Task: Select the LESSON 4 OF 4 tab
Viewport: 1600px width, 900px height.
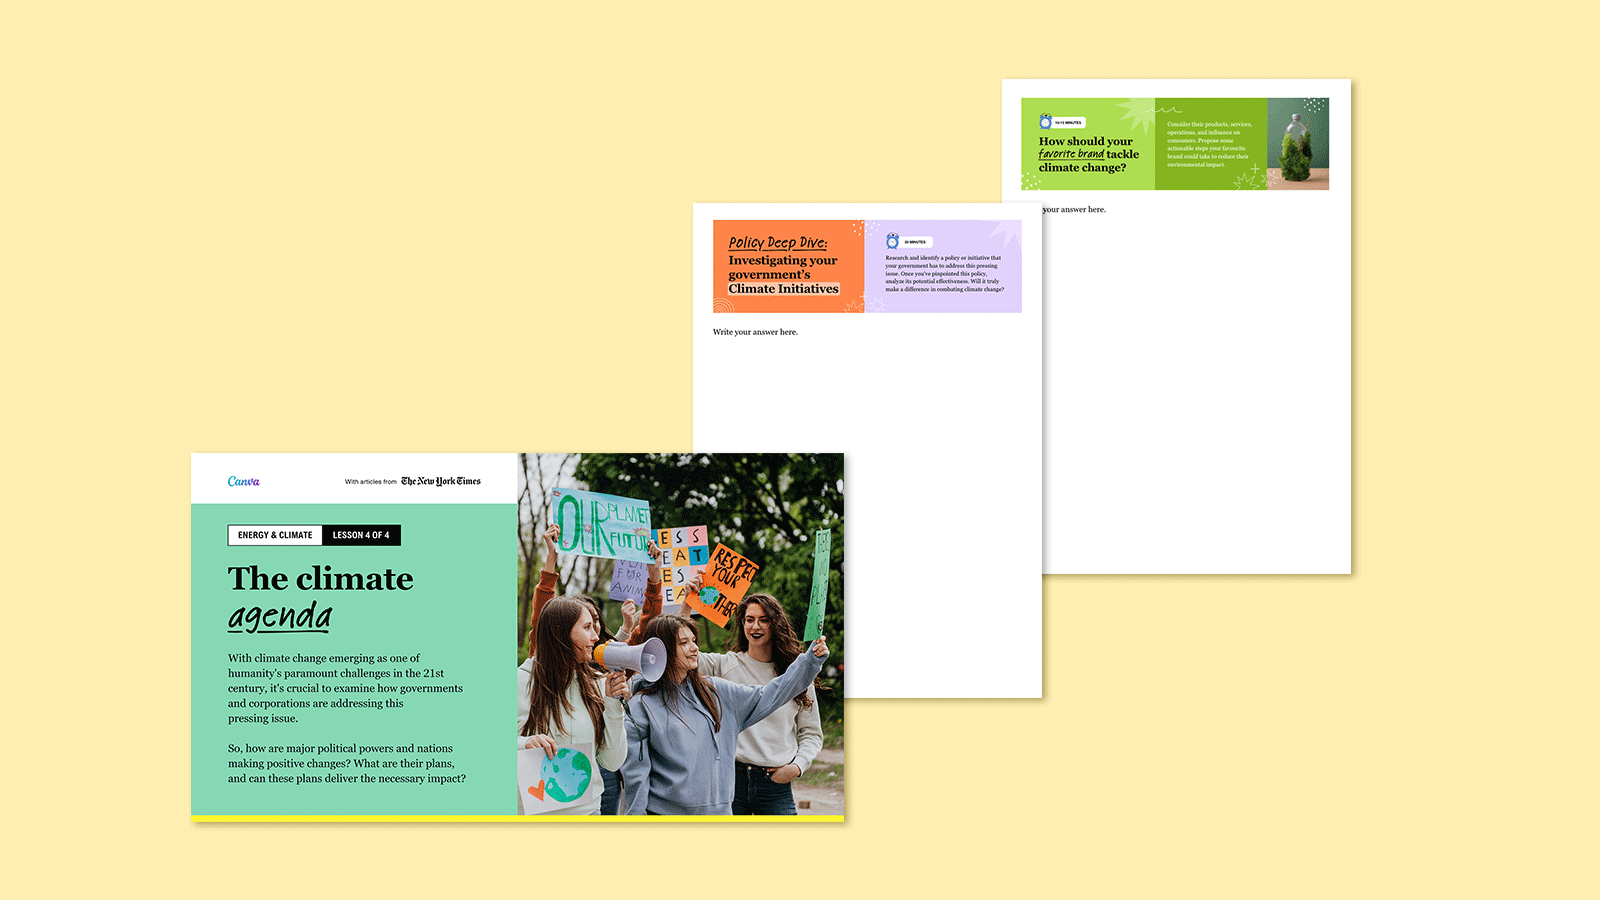Action: [362, 535]
